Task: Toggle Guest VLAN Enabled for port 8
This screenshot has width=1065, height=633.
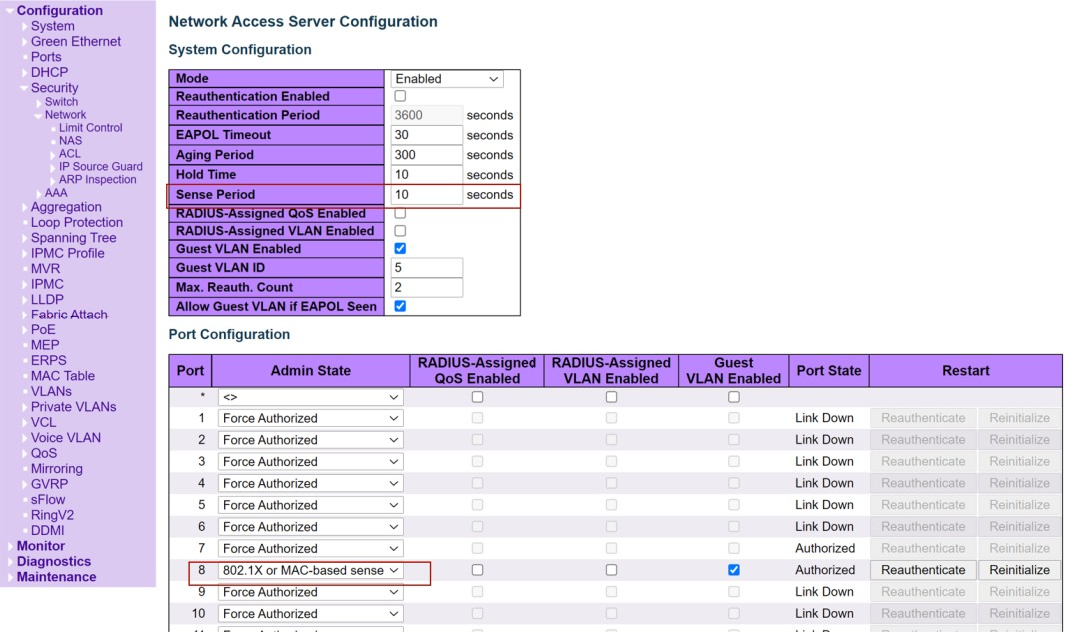Action: [733, 569]
